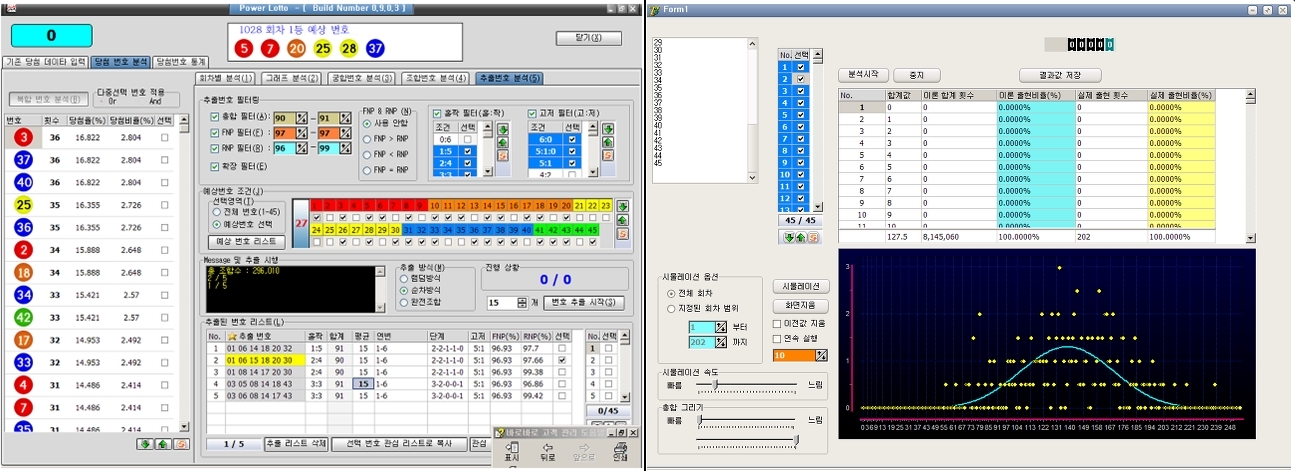Enable the 연속 실행 checkbox
The height and width of the screenshot is (471, 1295).
[x=778, y=337]
